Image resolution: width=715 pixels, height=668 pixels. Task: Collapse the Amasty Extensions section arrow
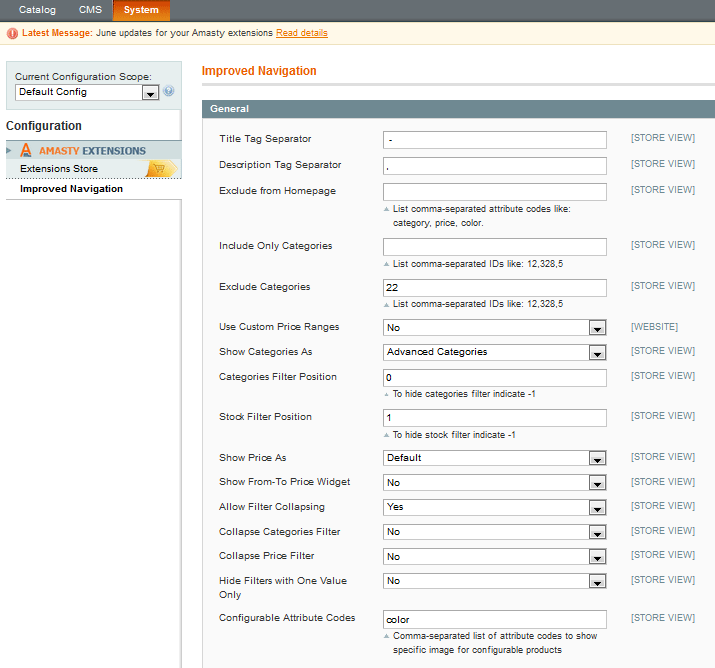click(9, 150)
